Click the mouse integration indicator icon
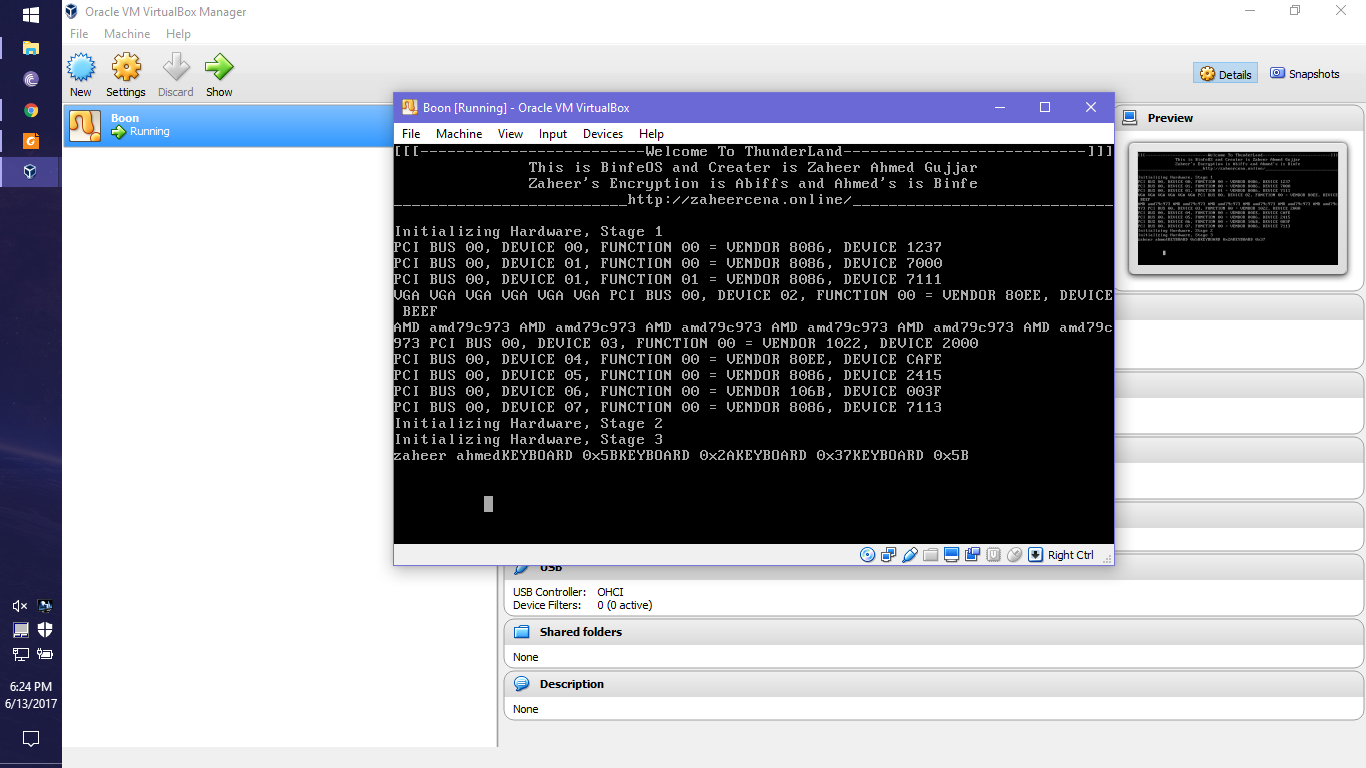 click(1014, 555)
